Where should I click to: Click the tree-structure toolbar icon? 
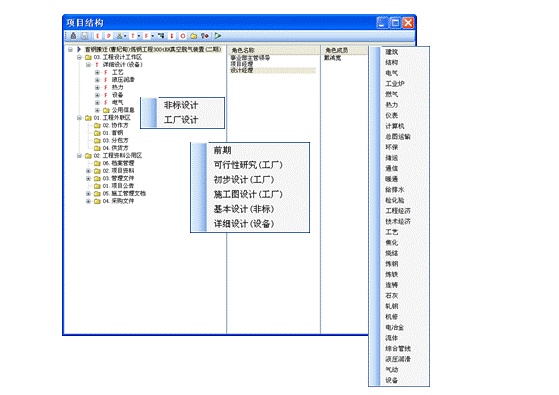pyautogui.click(x=161, y=36)
